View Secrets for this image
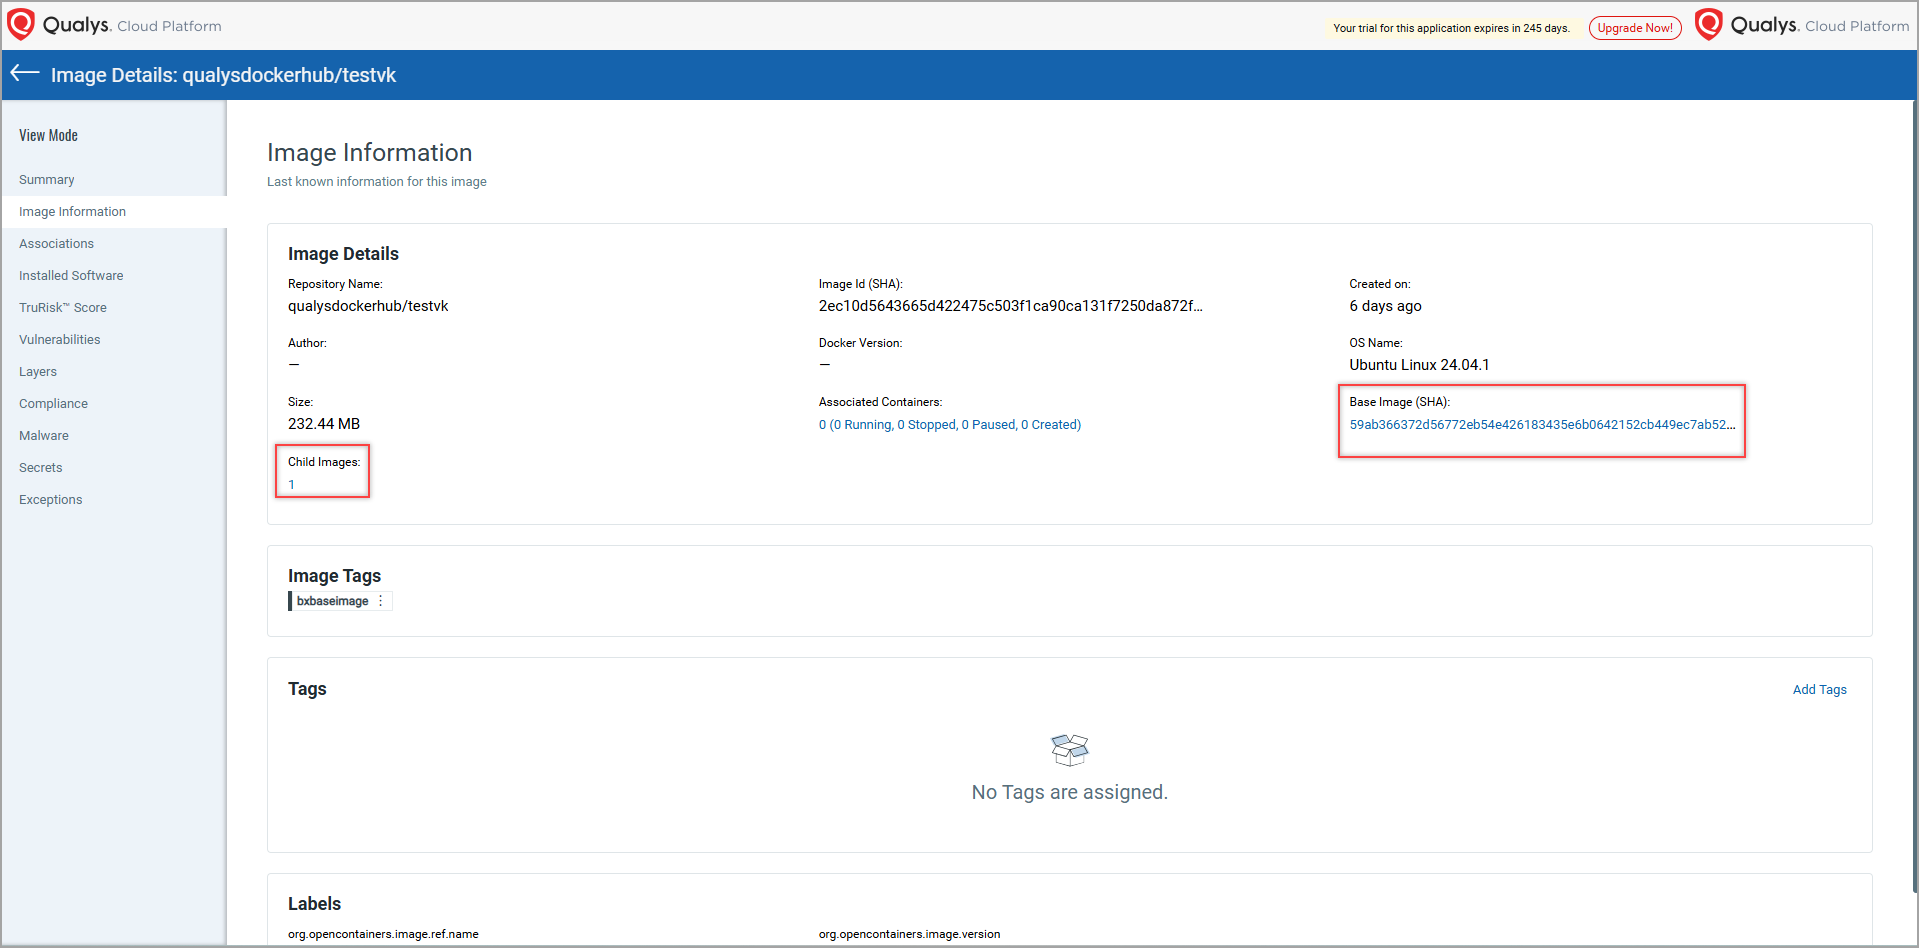 (40, 468)
